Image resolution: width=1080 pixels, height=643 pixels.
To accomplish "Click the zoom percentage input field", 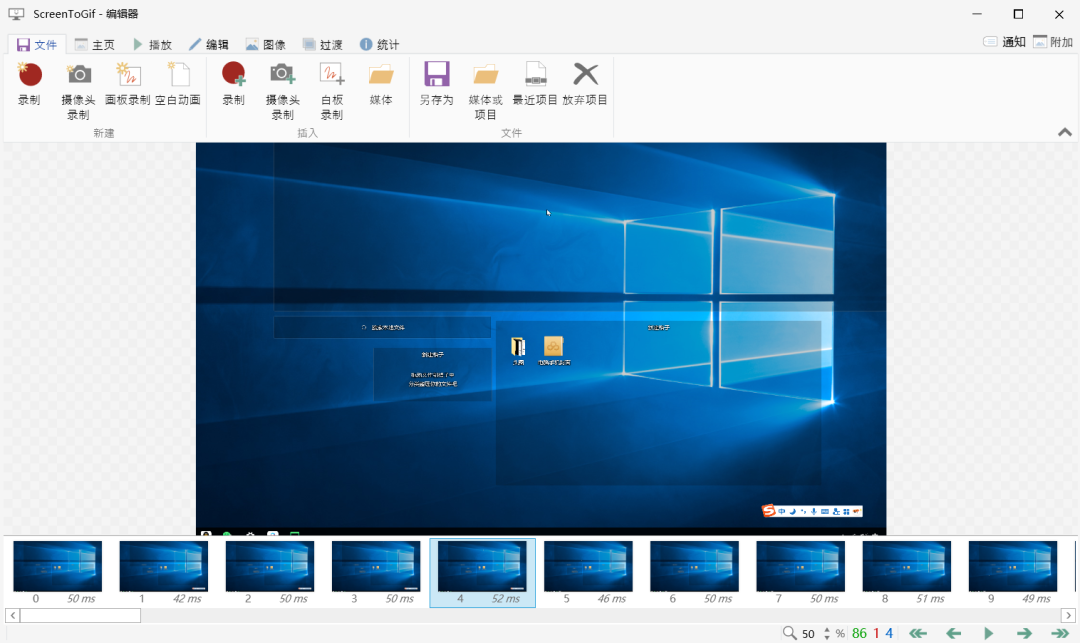I will click(810, 633).
